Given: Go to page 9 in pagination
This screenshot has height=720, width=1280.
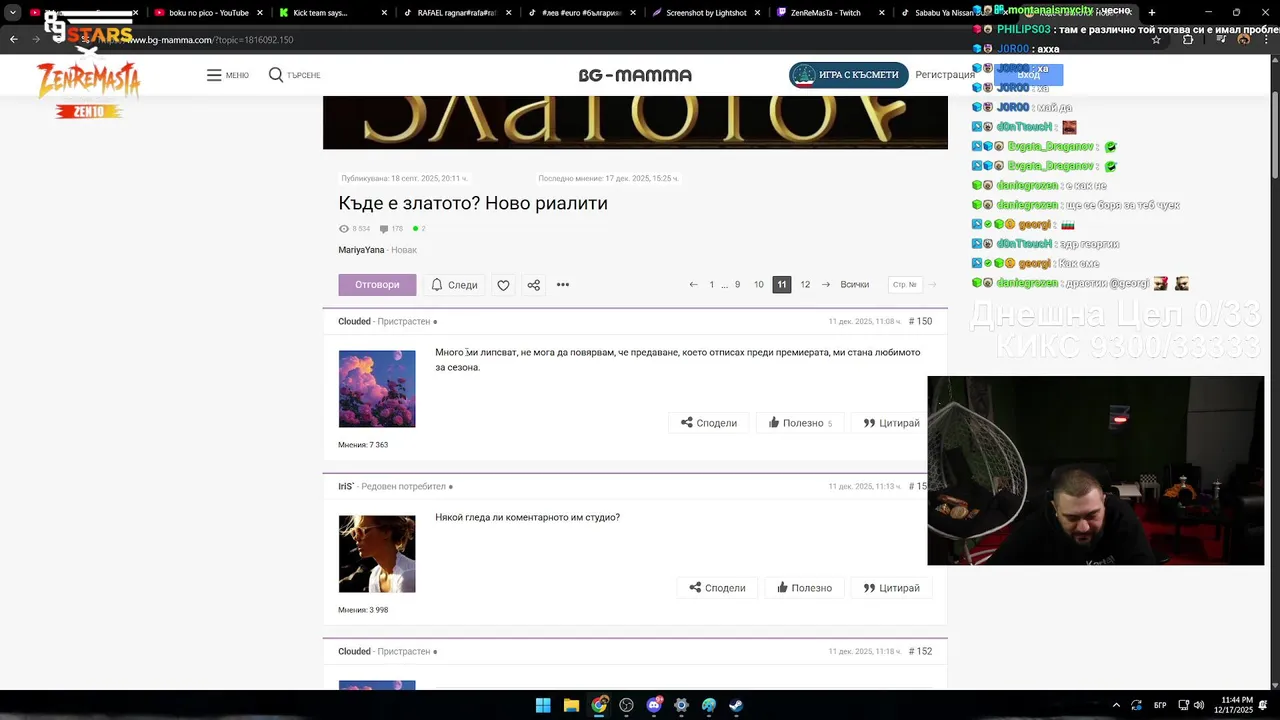Looking at the screenshot, I should 737,285.
